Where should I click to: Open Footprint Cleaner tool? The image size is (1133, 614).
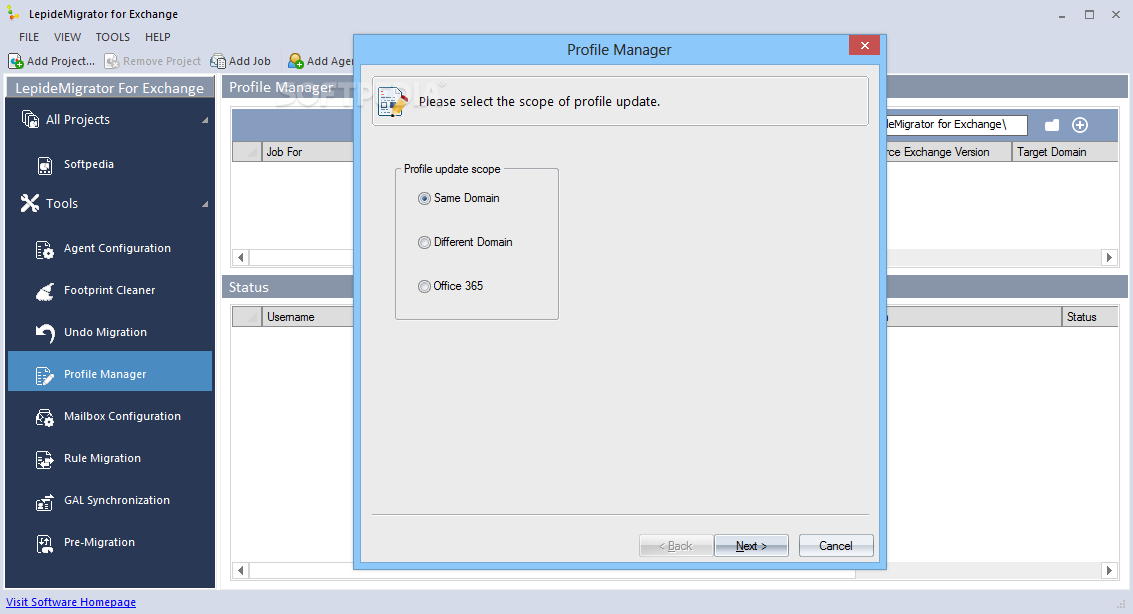(x=109, y=290)
